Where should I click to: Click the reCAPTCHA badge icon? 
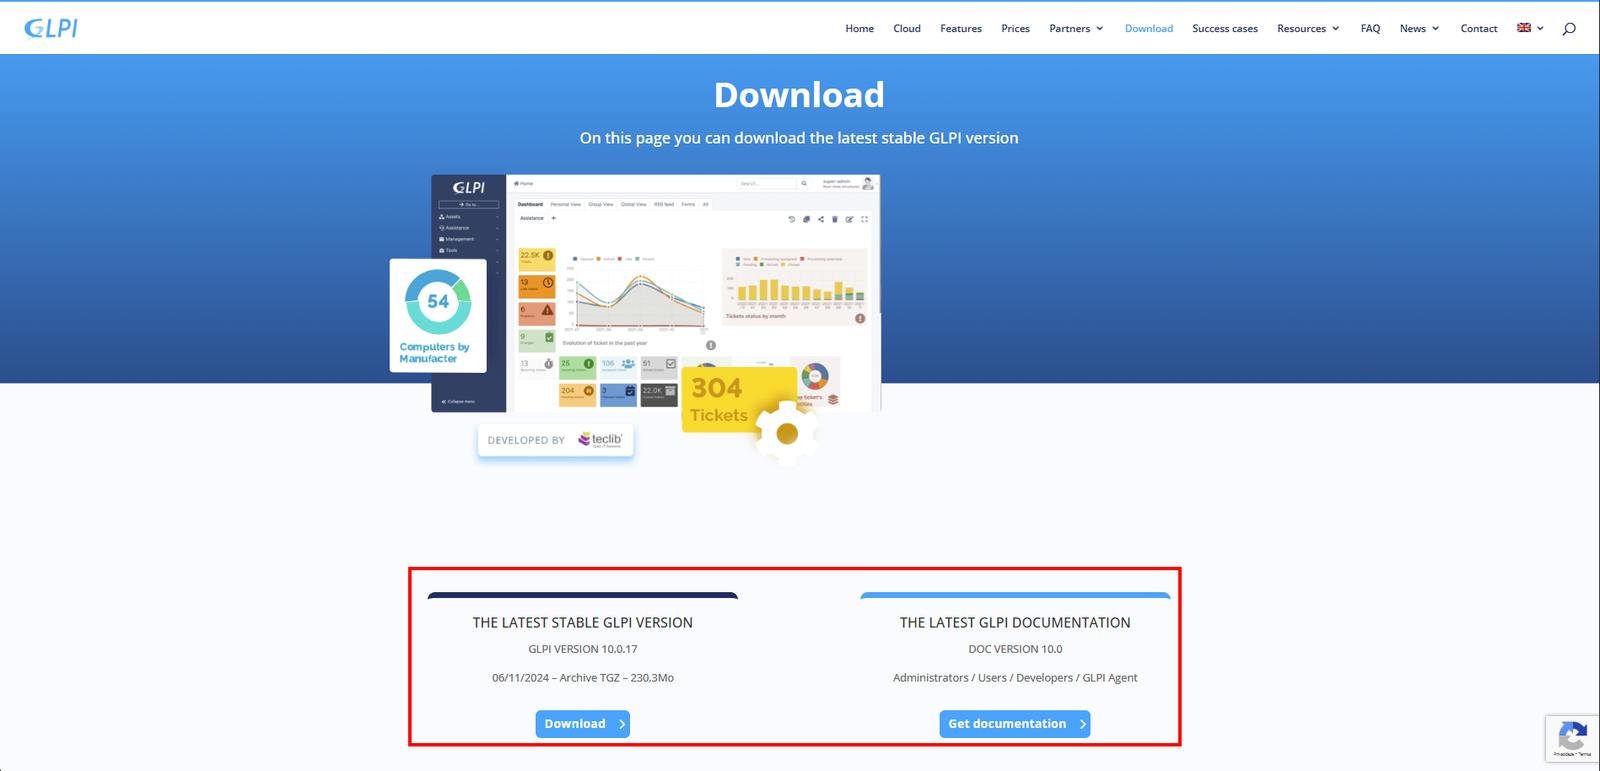[x=1571, y=739]
